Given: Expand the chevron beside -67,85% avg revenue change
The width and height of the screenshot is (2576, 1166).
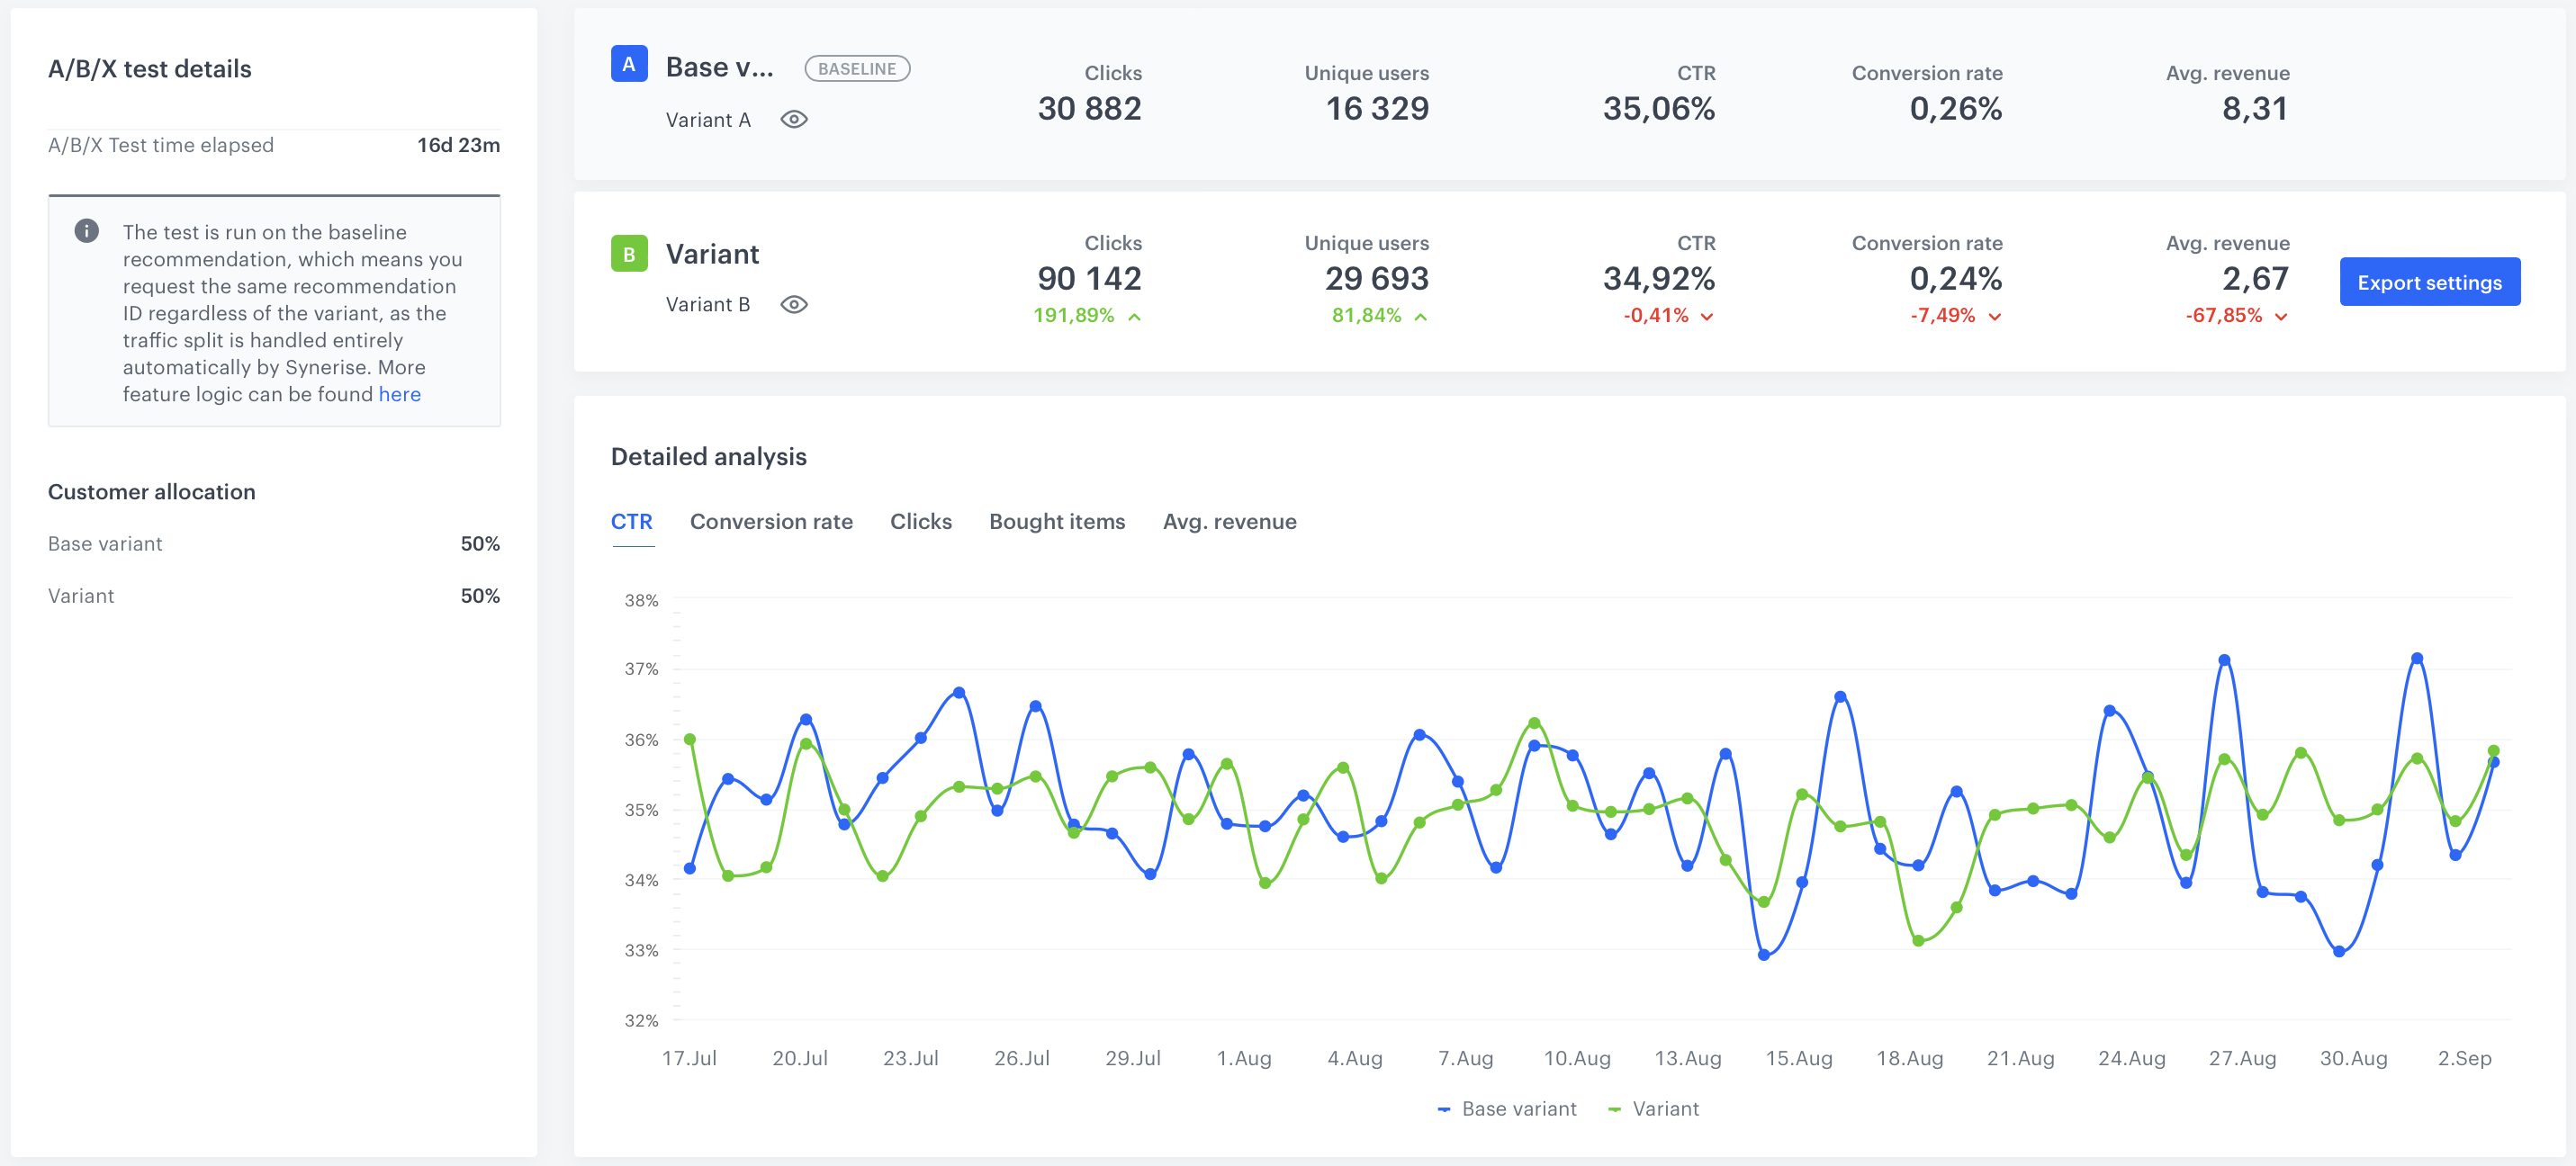Looking at the screenshot, I should coord(2282,317).
